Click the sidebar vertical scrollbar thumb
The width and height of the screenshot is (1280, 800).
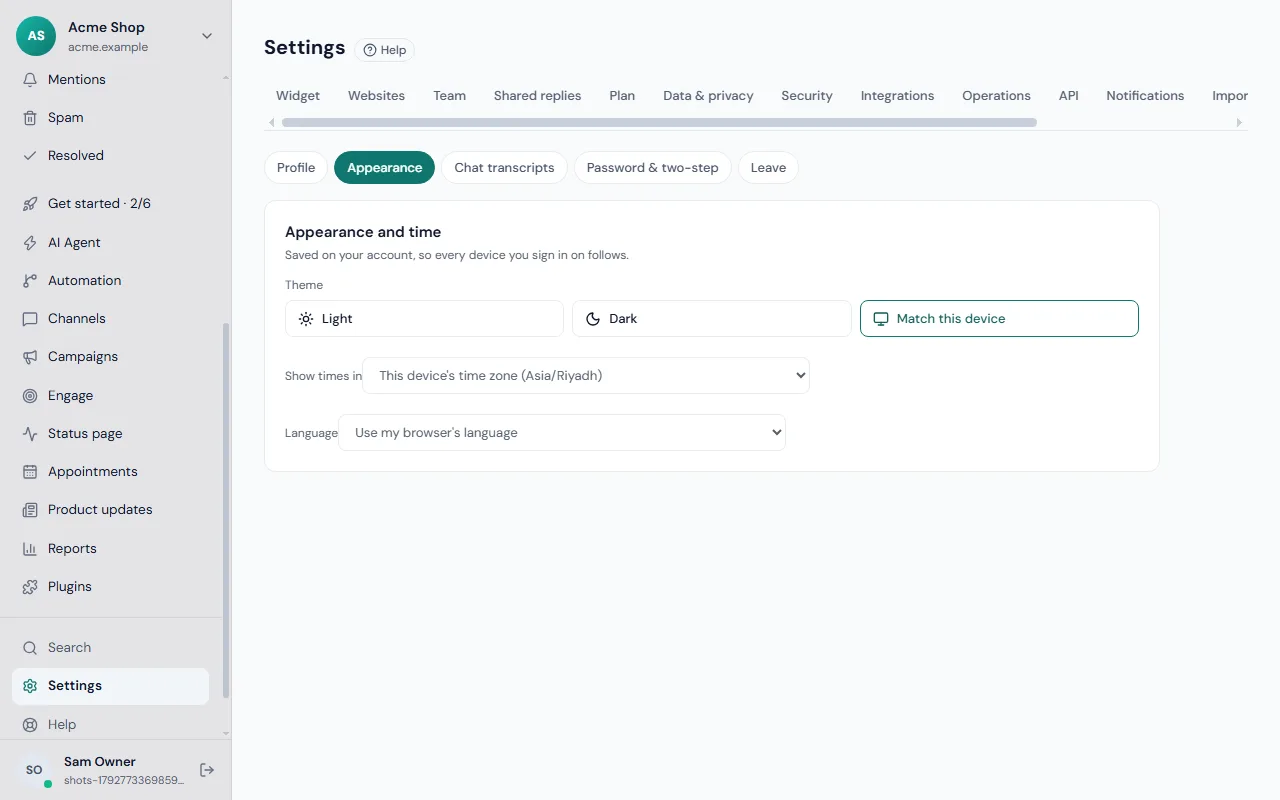coord(226,510)
